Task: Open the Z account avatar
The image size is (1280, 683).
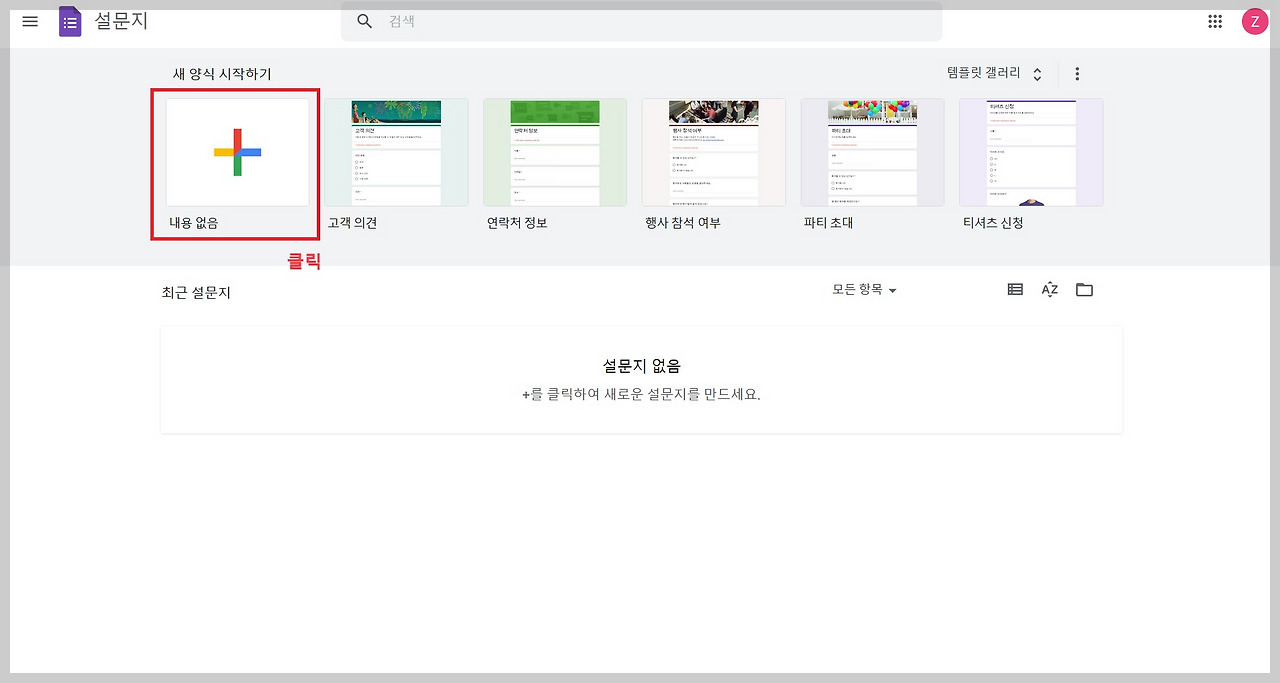Action: click(1255, 21)
